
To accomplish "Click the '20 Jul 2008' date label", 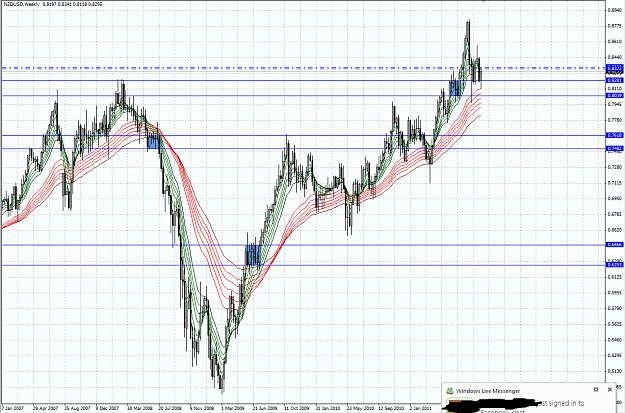I will (171, 408).
